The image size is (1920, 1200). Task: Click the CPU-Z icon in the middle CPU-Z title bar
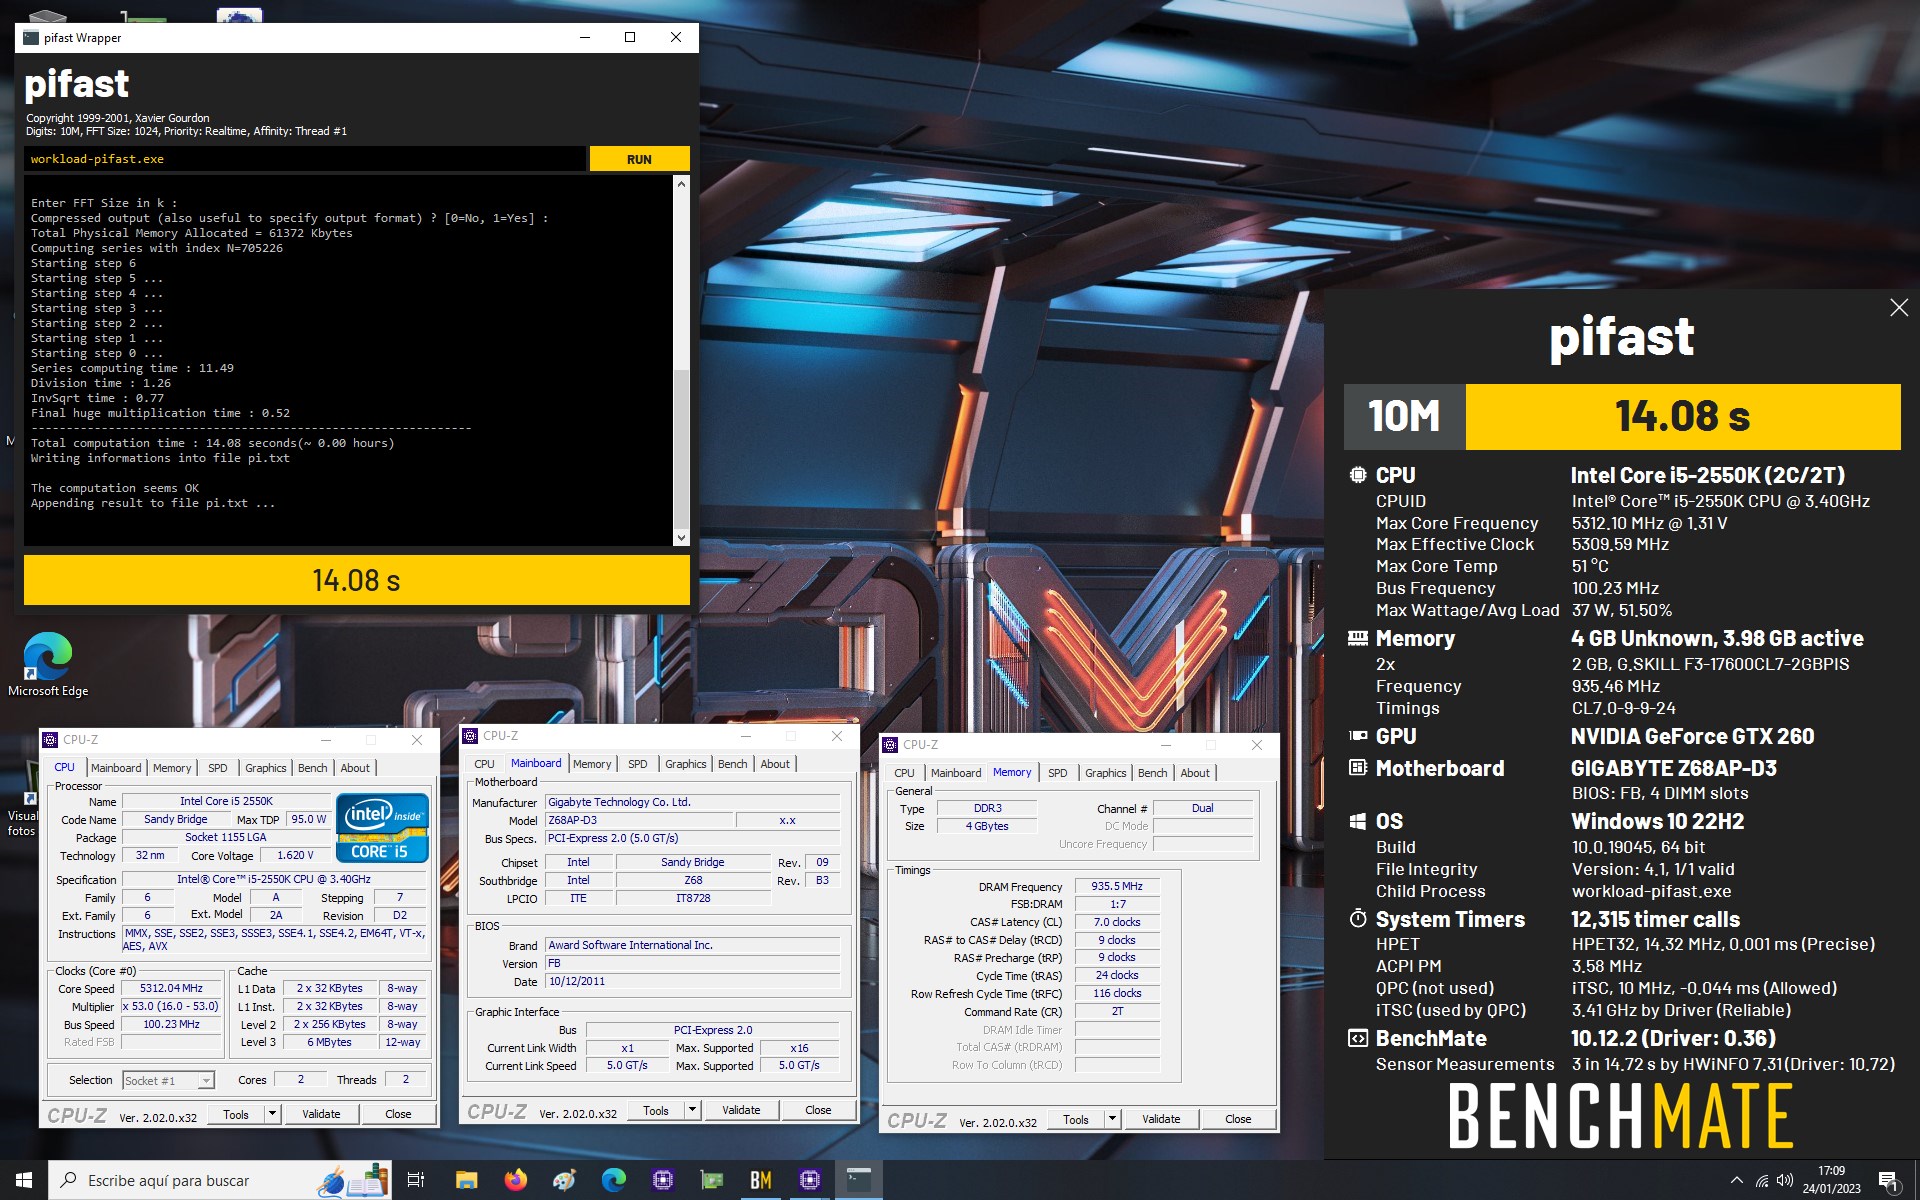(470, 736)
